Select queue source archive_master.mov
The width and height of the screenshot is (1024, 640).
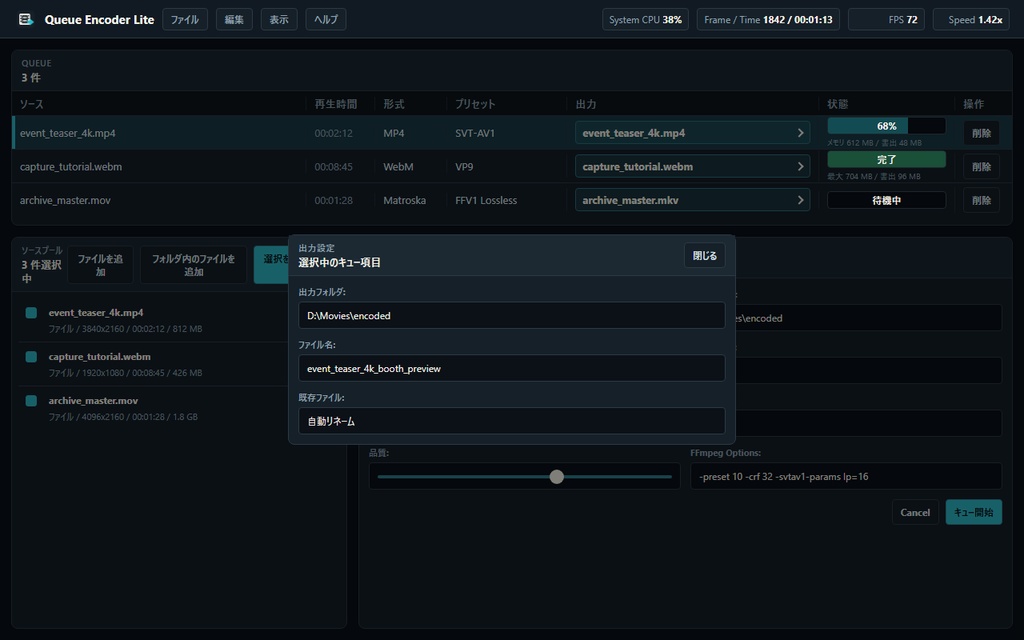coord(65,200)
